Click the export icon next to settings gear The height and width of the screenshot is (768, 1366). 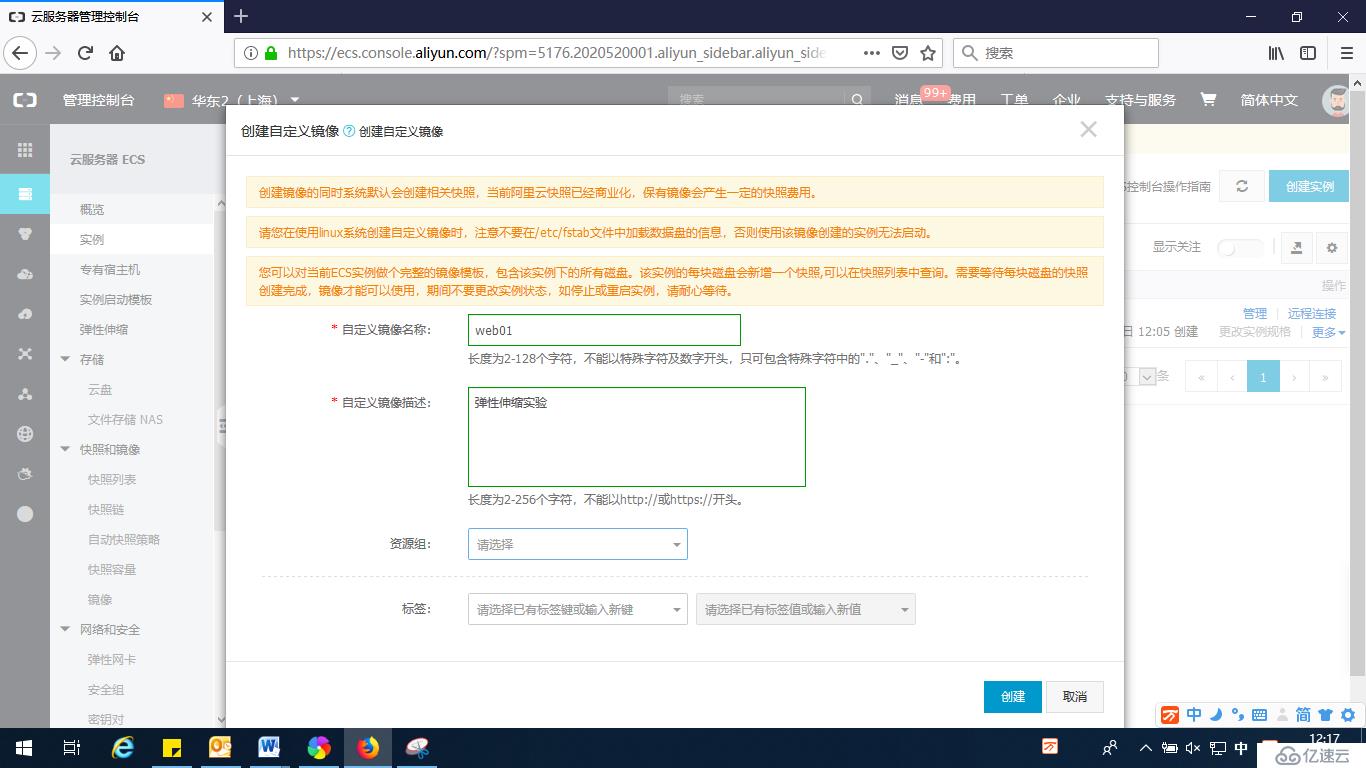coord(1297,248)
